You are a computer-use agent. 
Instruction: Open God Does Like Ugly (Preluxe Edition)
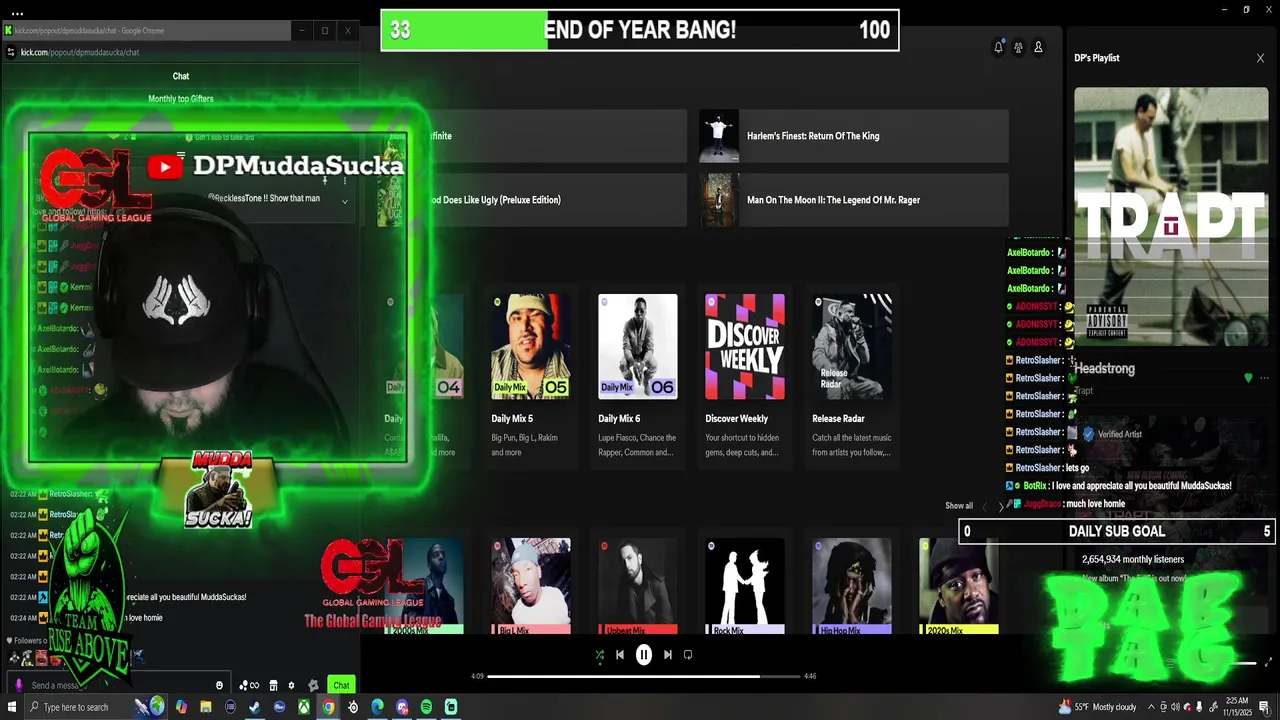pos(532,200)
